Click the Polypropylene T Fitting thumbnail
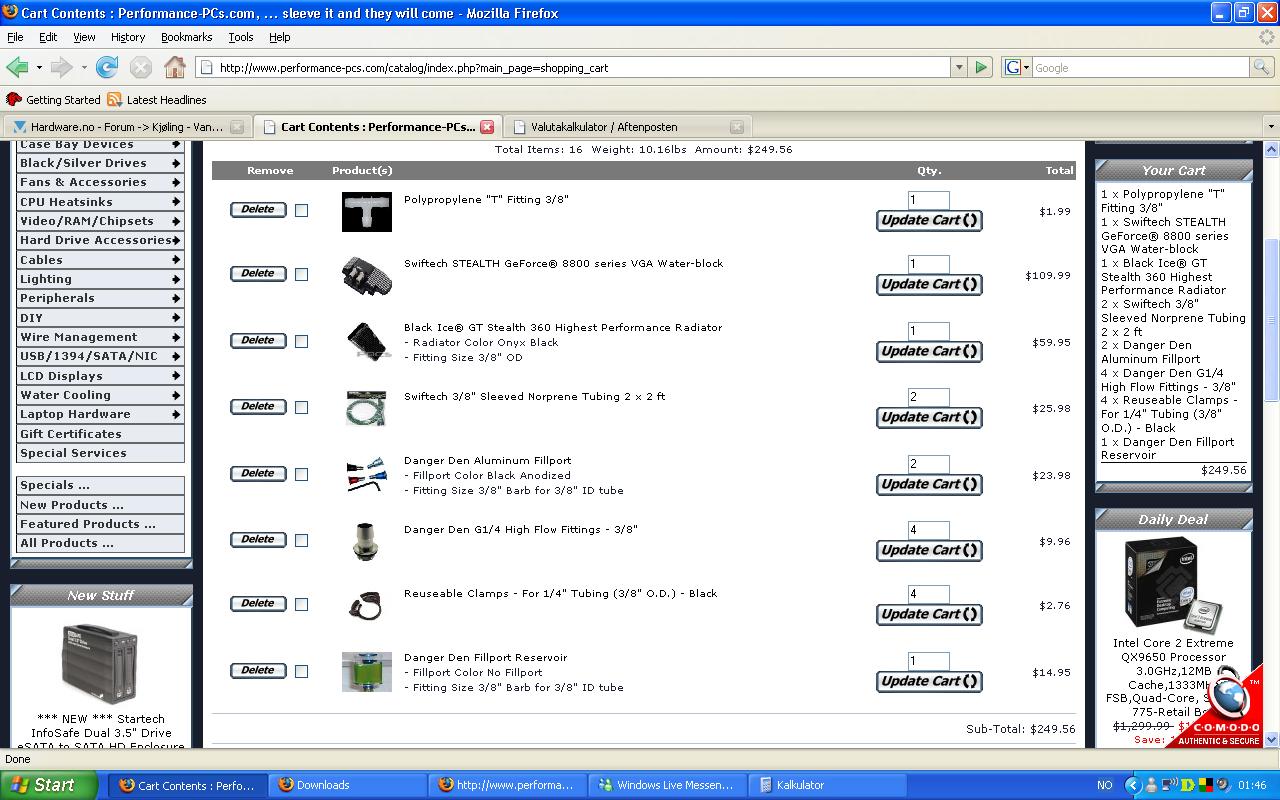The height and width of the screenshot is (800, 1280). coord(367,212)
